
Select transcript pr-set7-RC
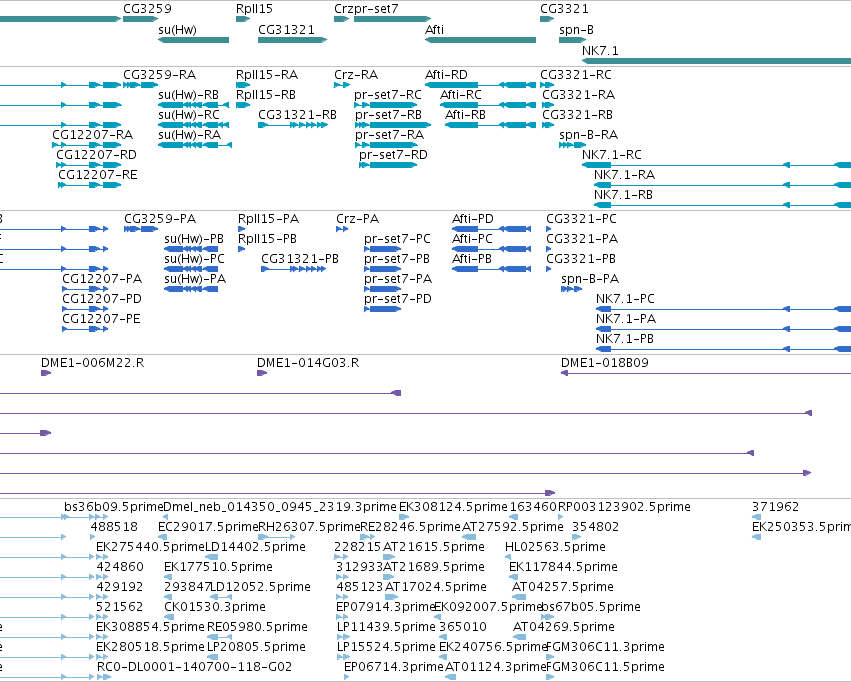[x=385, y=105]
